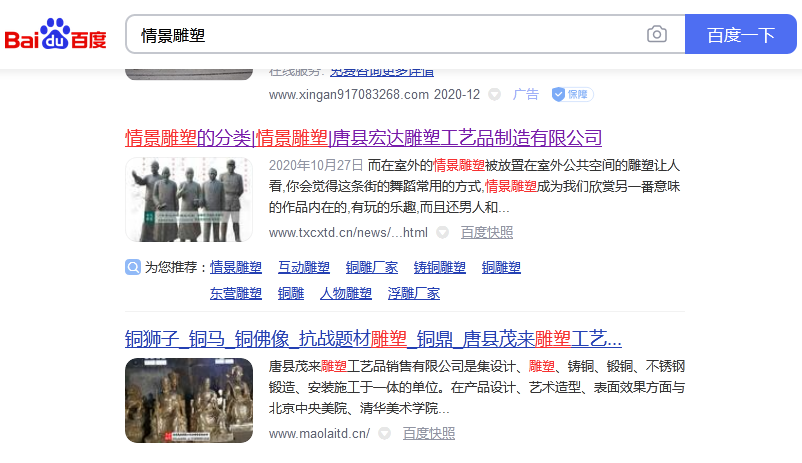Click the 保障 shield badge icon
Image resolution: width=802 pixels, height=463 pixels.
click(572, 94)
